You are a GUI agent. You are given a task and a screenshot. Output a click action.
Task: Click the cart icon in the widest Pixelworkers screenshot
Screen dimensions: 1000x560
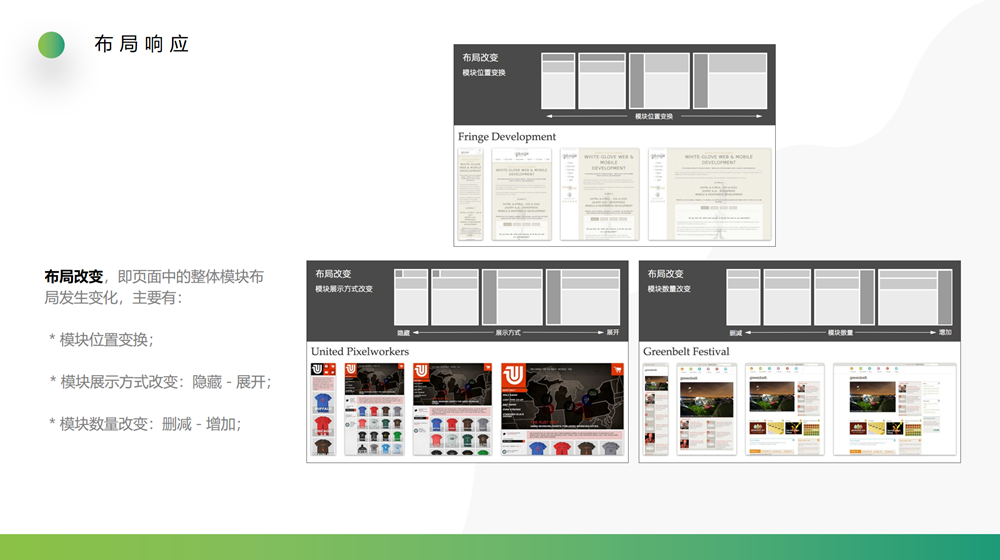click(617, 369)
